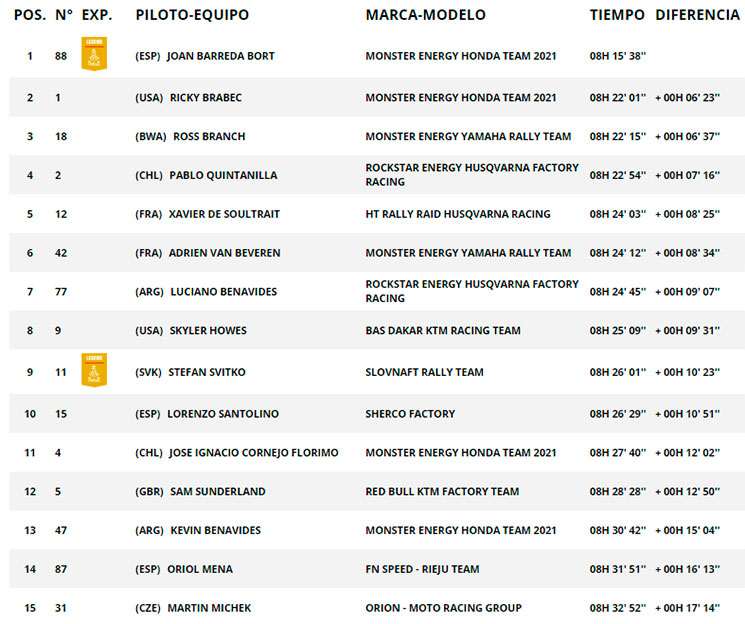Click Xavier de Soultrait's name
Screen dimensions: 745x624
[224, 214]
